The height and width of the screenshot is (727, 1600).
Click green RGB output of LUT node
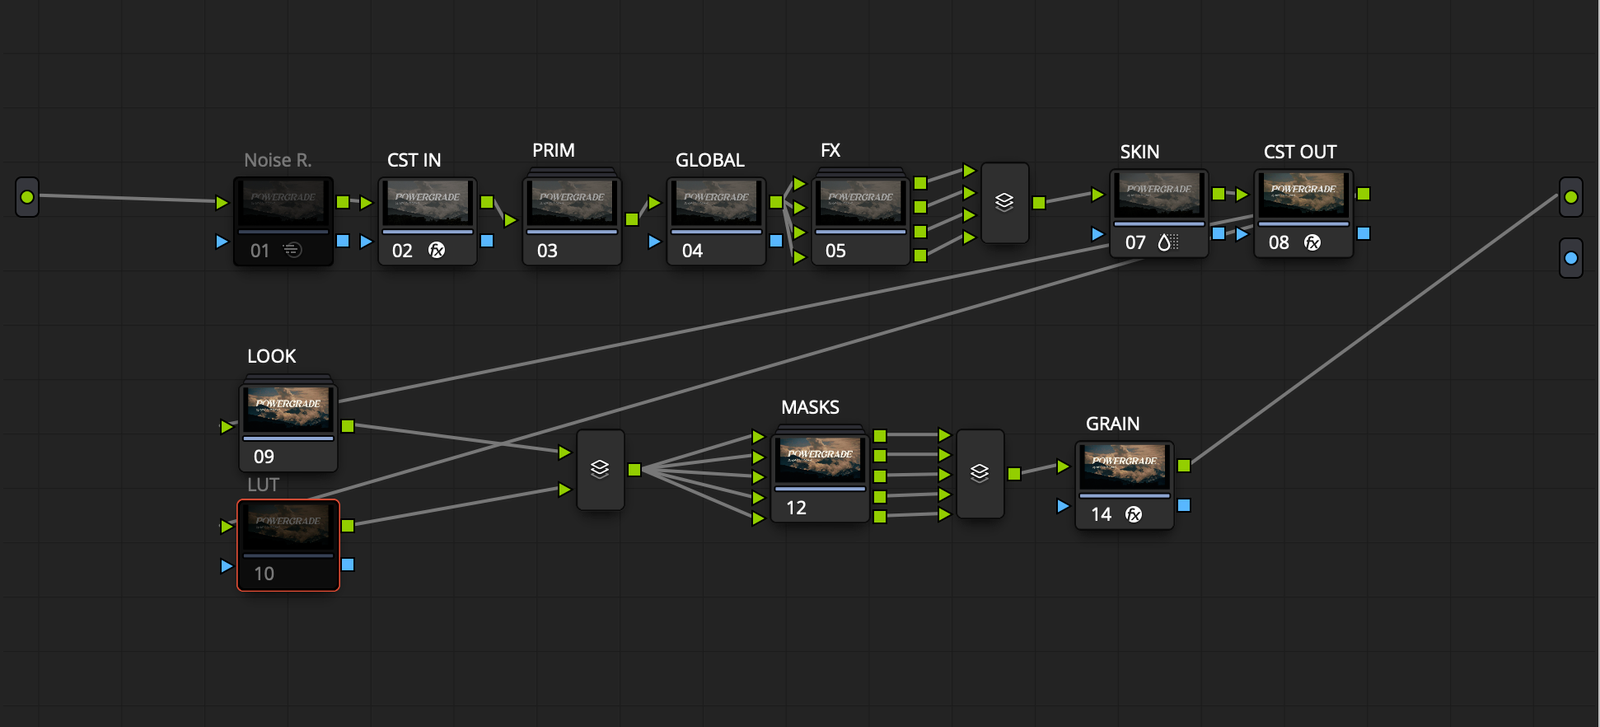click(348, 525)
